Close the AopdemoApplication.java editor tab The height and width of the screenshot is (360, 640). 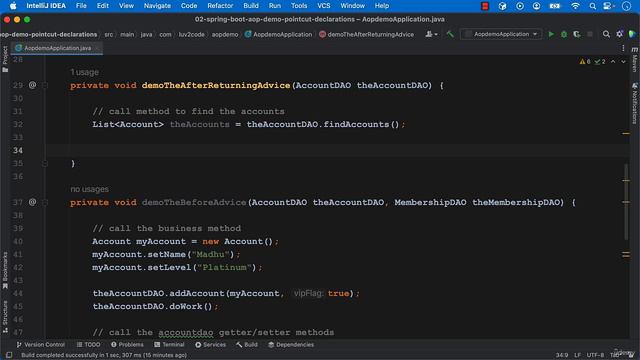pyautogui.click(x=97, y=48)
